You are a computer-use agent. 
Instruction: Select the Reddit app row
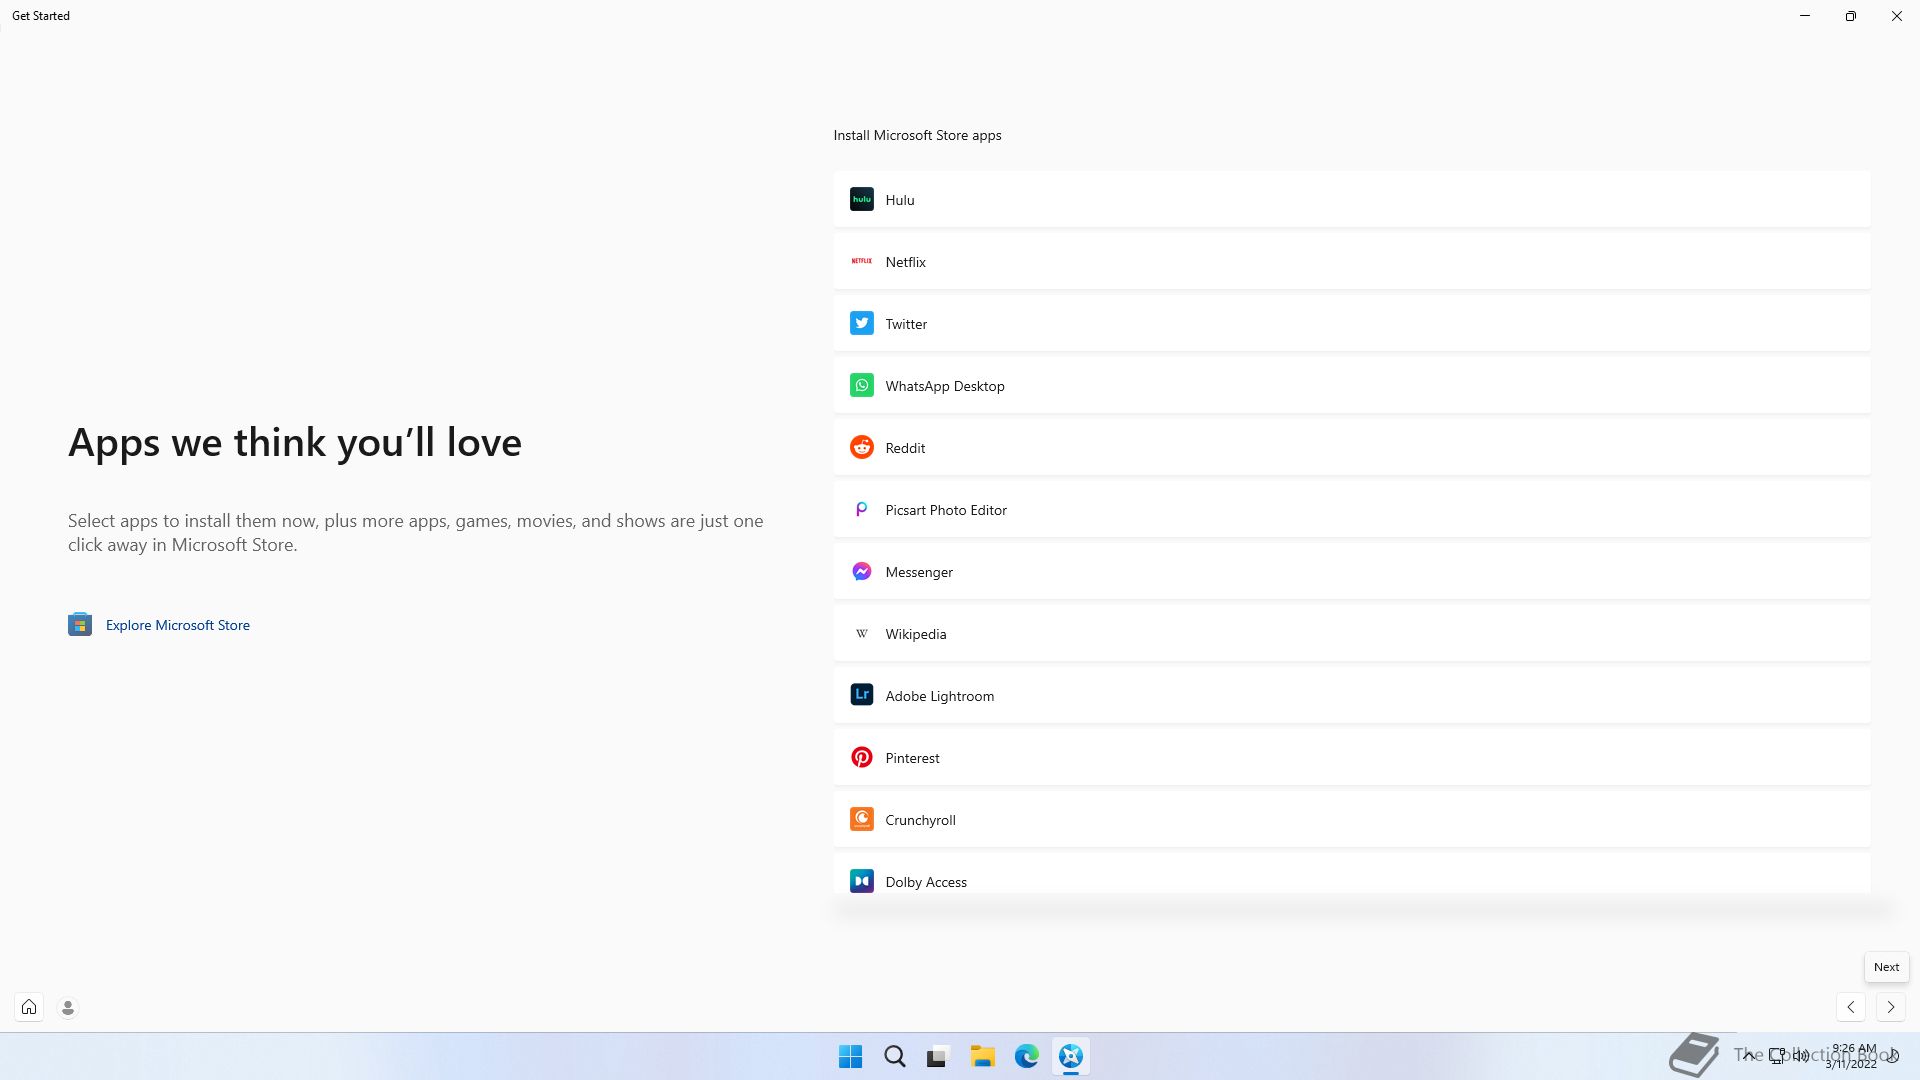point(1352,447)
